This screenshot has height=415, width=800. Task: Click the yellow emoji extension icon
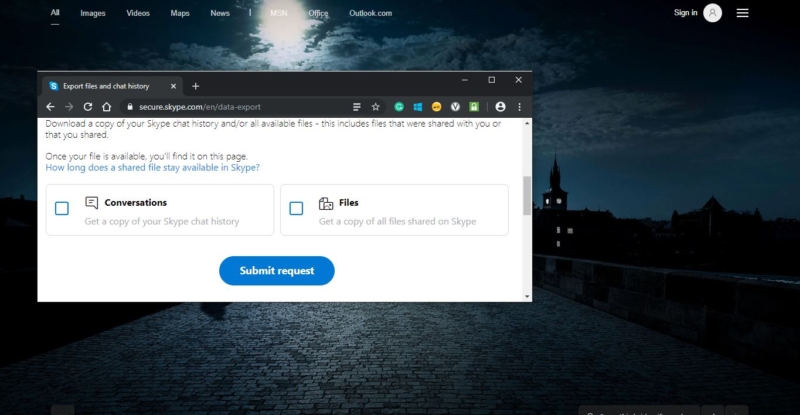click(436, 107)
